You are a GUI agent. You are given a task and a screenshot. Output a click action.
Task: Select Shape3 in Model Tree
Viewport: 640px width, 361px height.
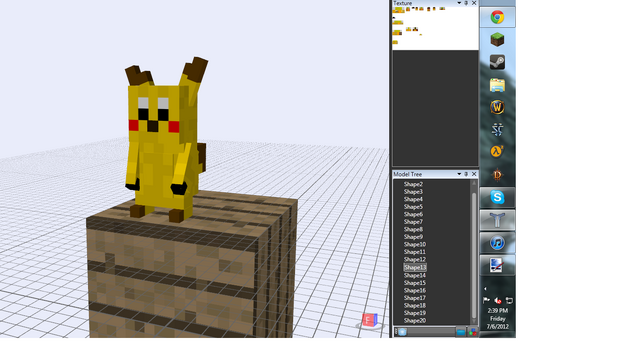click(413, 192)
